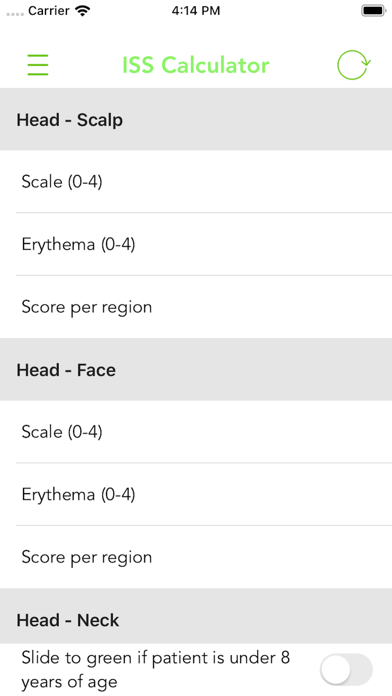Tap the 4:14 PM clock
The image size is (392, 696).
pyautogui.click(x=196, y=11)
